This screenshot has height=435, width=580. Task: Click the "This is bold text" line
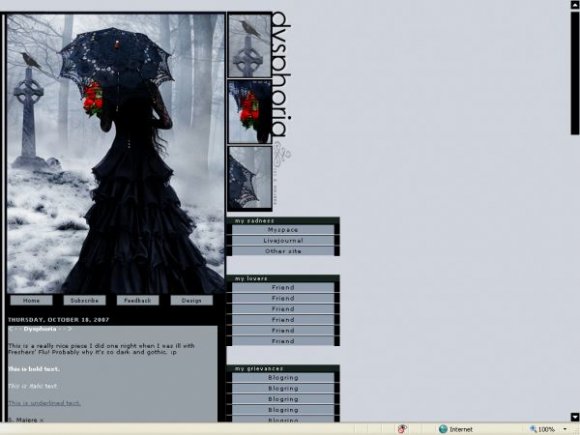(34, 369)
